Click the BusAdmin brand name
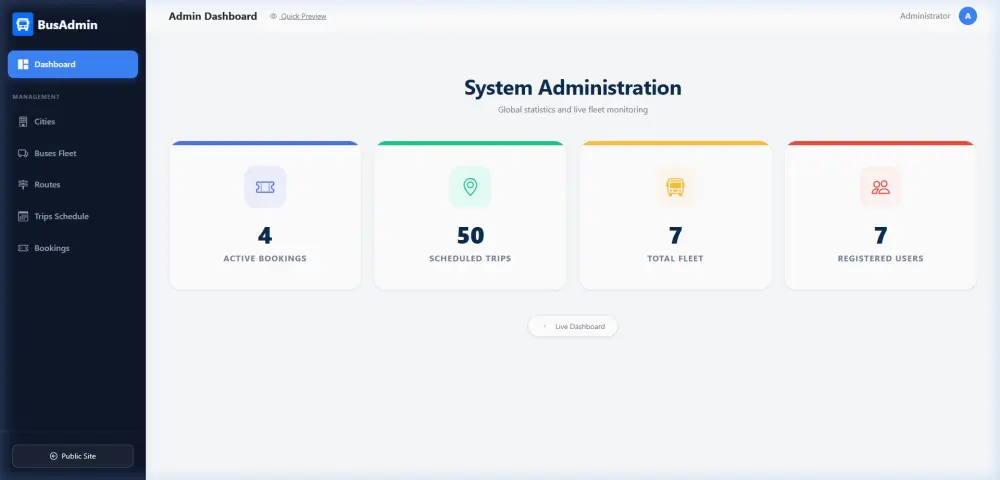 68,25
